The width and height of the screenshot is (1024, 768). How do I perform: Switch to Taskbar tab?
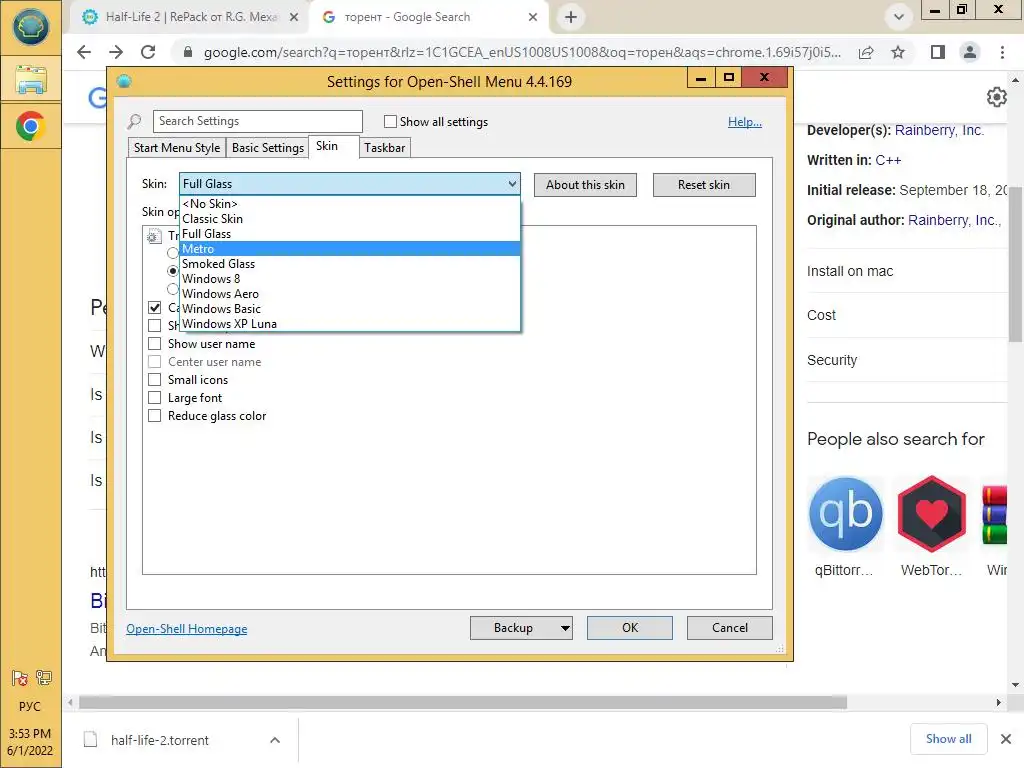tap(385, 148)
